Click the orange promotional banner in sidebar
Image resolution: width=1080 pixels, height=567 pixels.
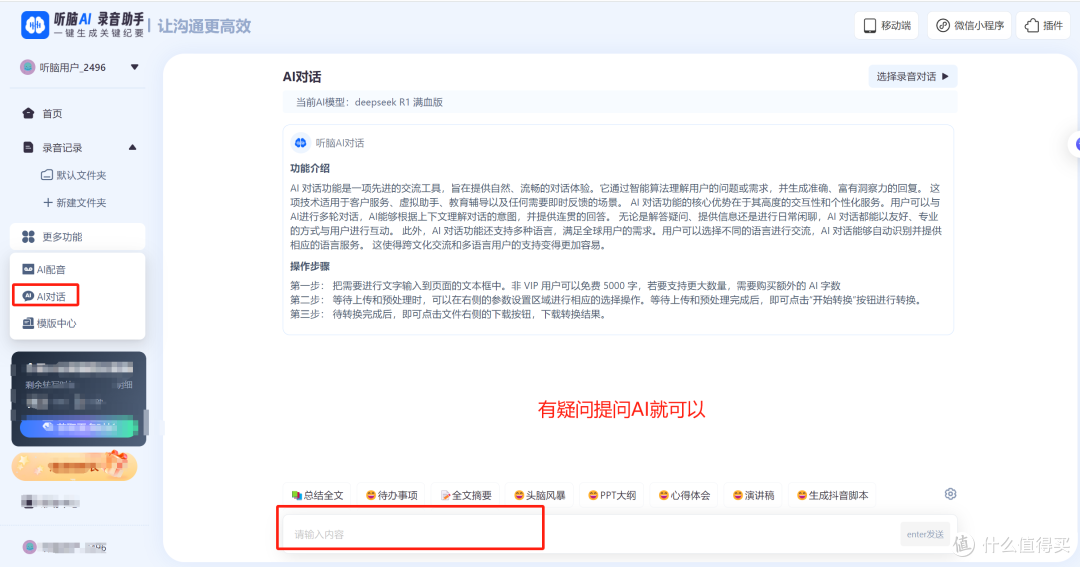[x=74, y=466]
